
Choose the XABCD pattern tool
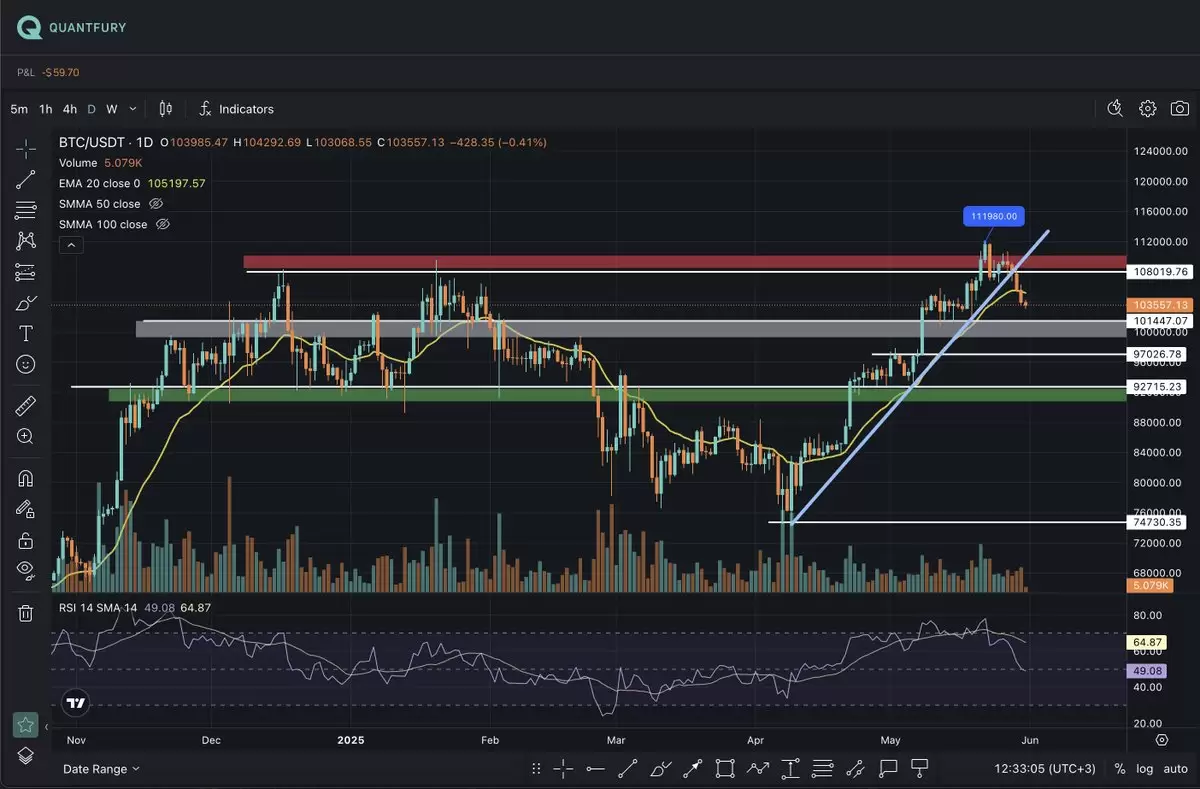(x=25, y=241)
